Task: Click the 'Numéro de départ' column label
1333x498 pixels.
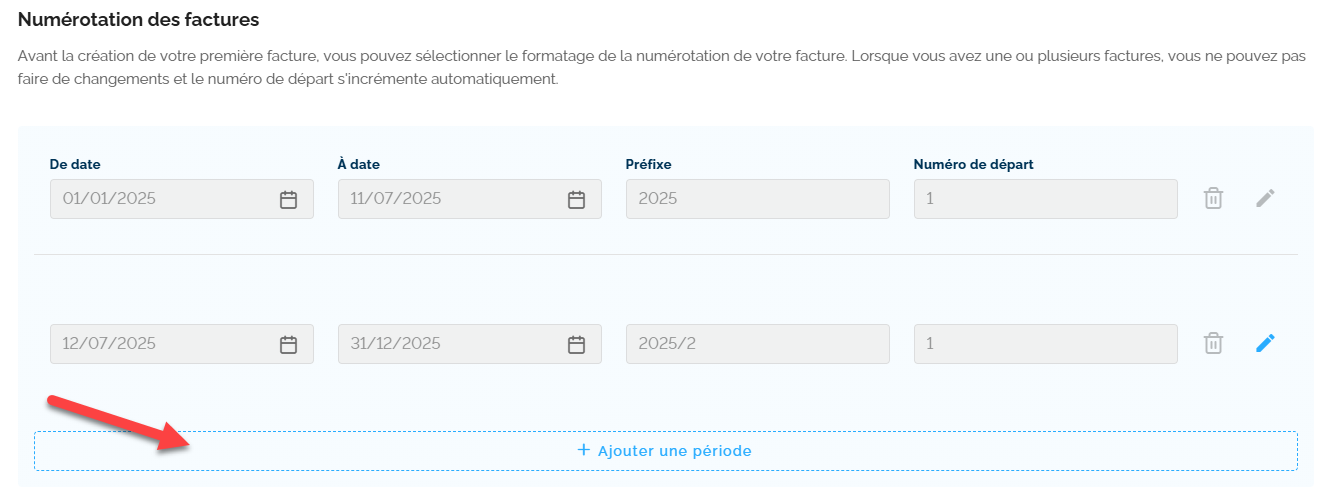Action: pyautogui.click(x=973, y=164)
